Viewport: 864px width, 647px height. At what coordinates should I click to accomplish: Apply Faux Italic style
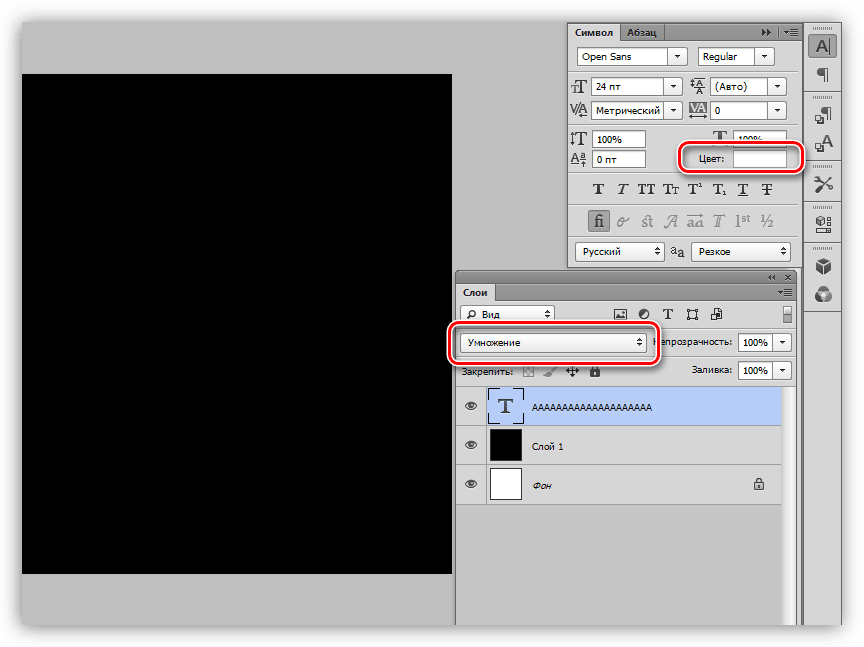(x=622, y=190)
